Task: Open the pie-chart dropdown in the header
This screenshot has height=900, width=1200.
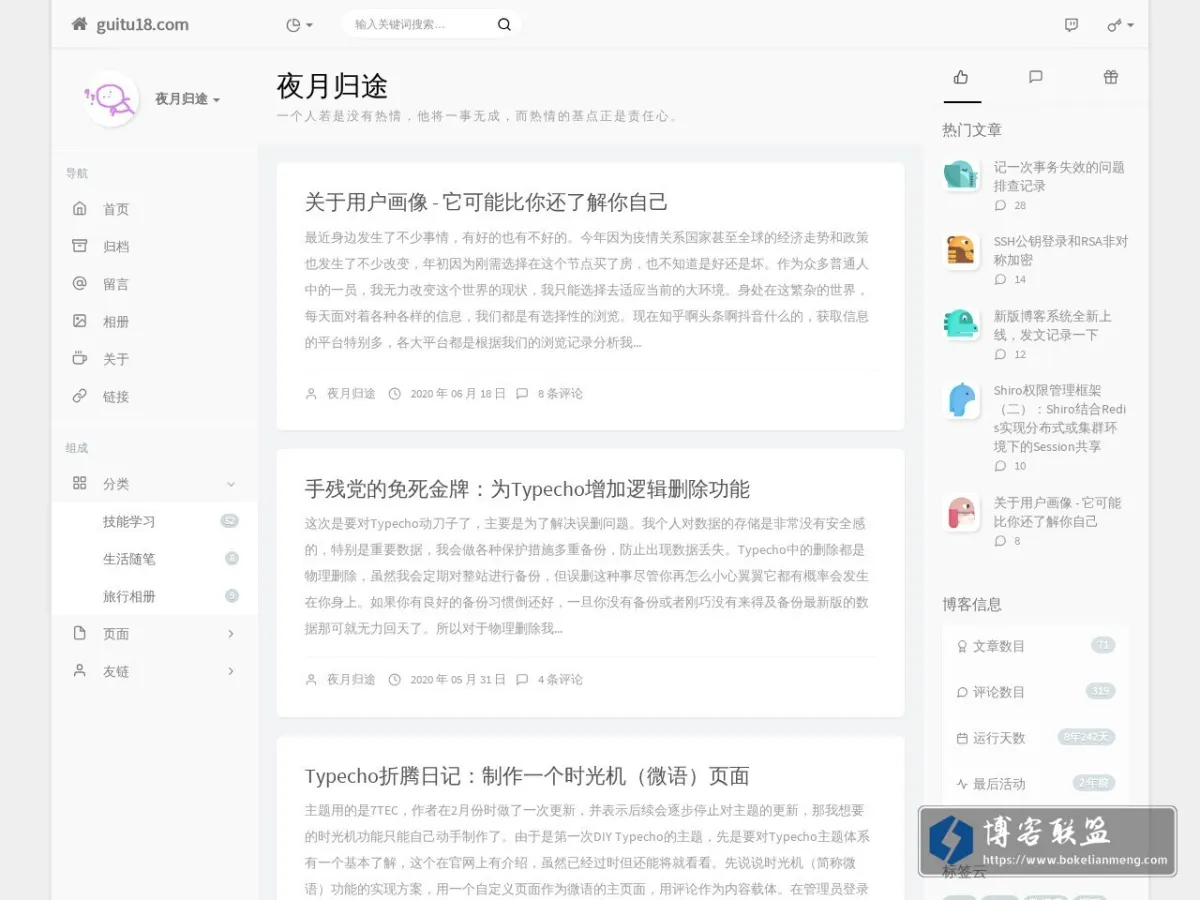Action: [299, 25]
